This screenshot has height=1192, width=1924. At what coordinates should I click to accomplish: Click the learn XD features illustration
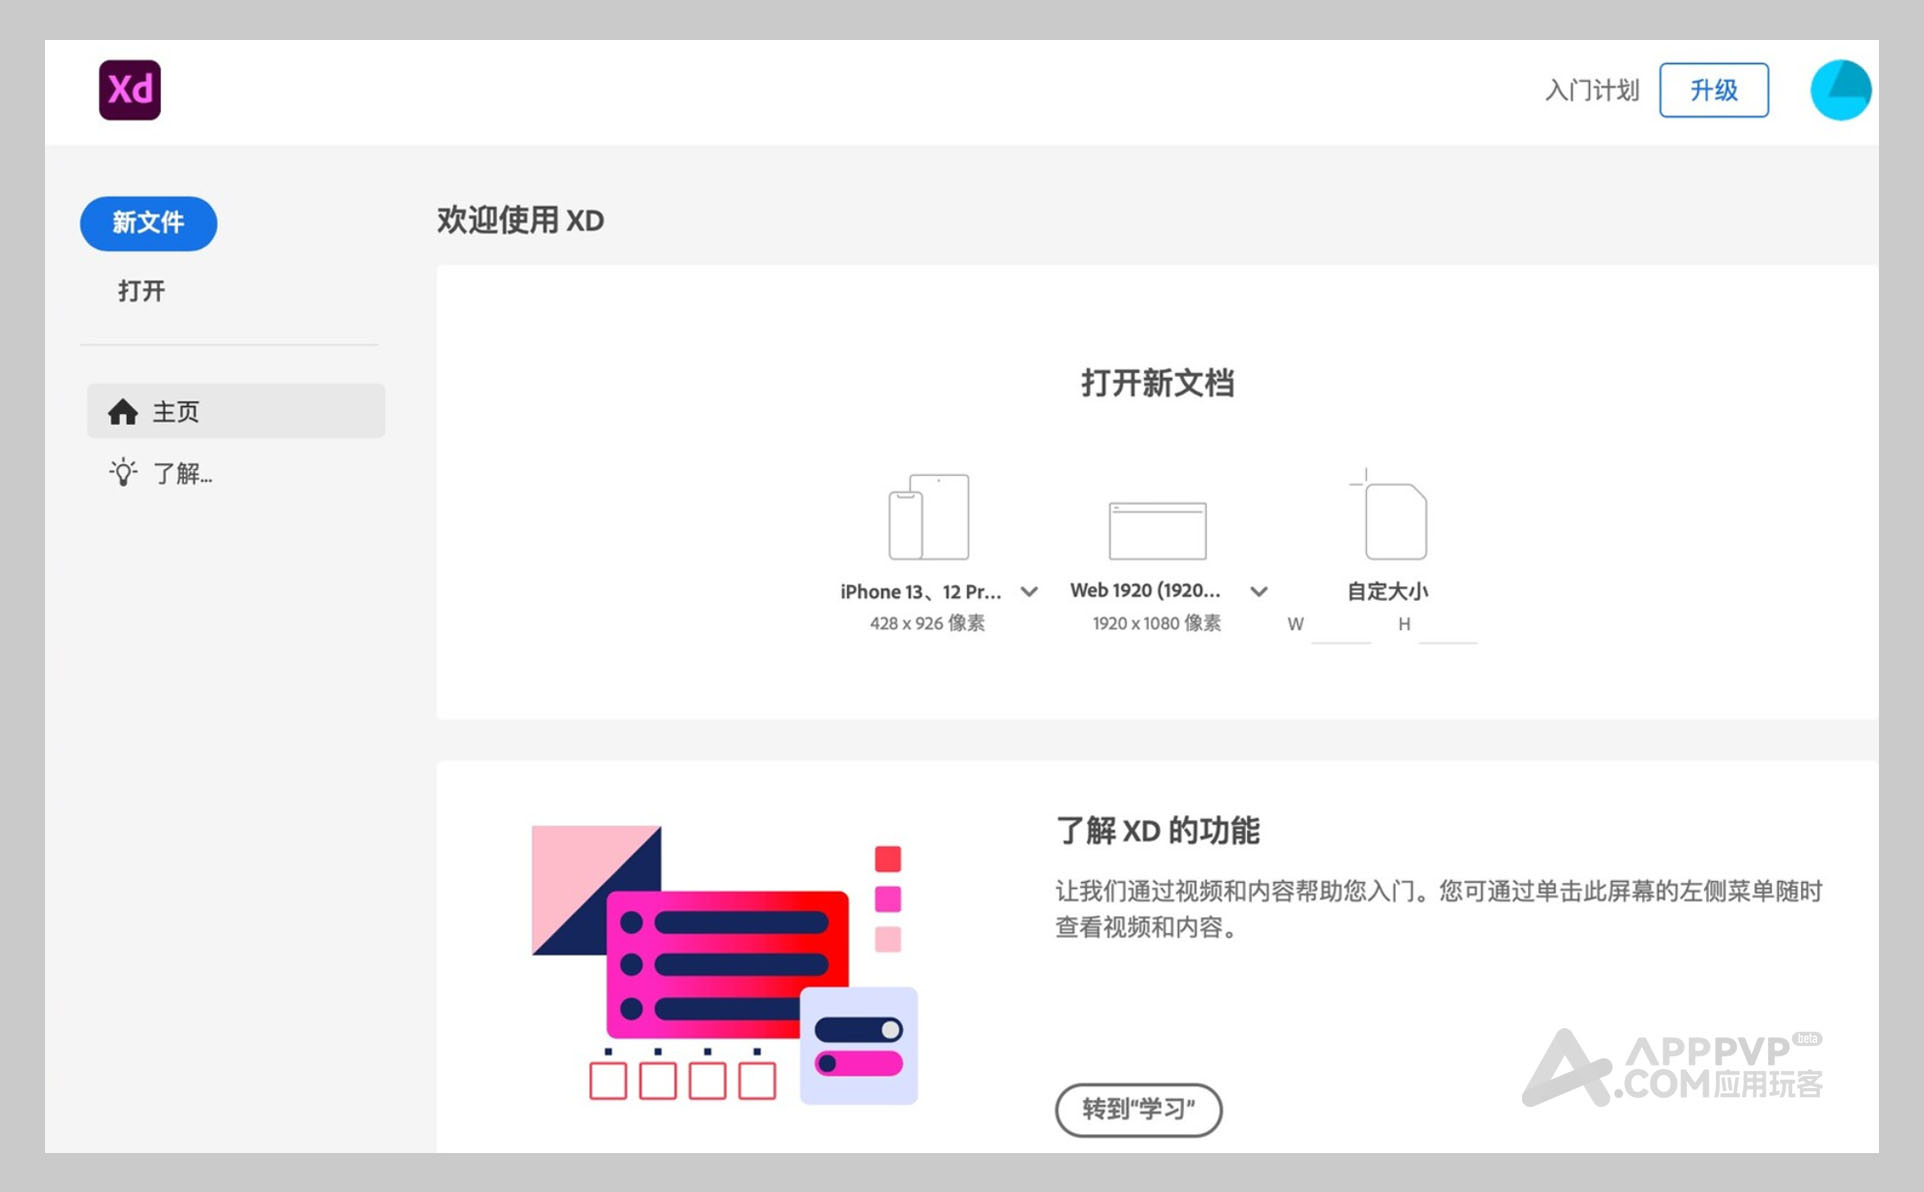(x=725, y=964)
